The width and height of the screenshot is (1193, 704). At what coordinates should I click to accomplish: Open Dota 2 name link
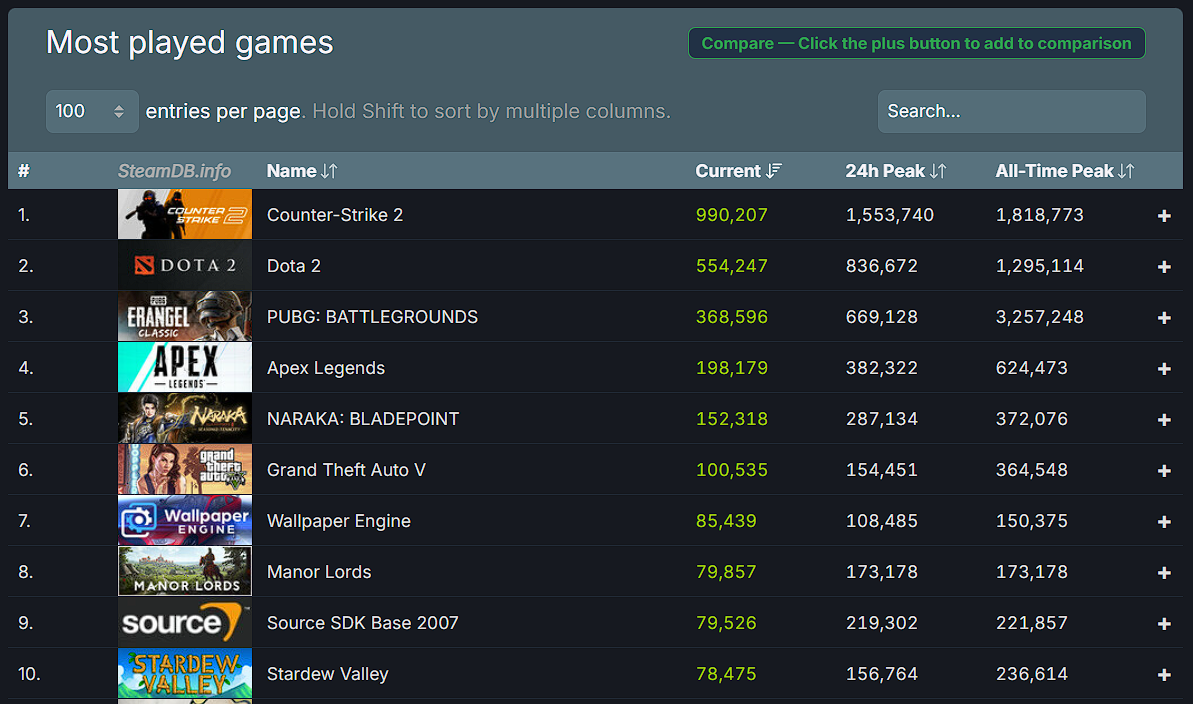(x=294, y=266)
